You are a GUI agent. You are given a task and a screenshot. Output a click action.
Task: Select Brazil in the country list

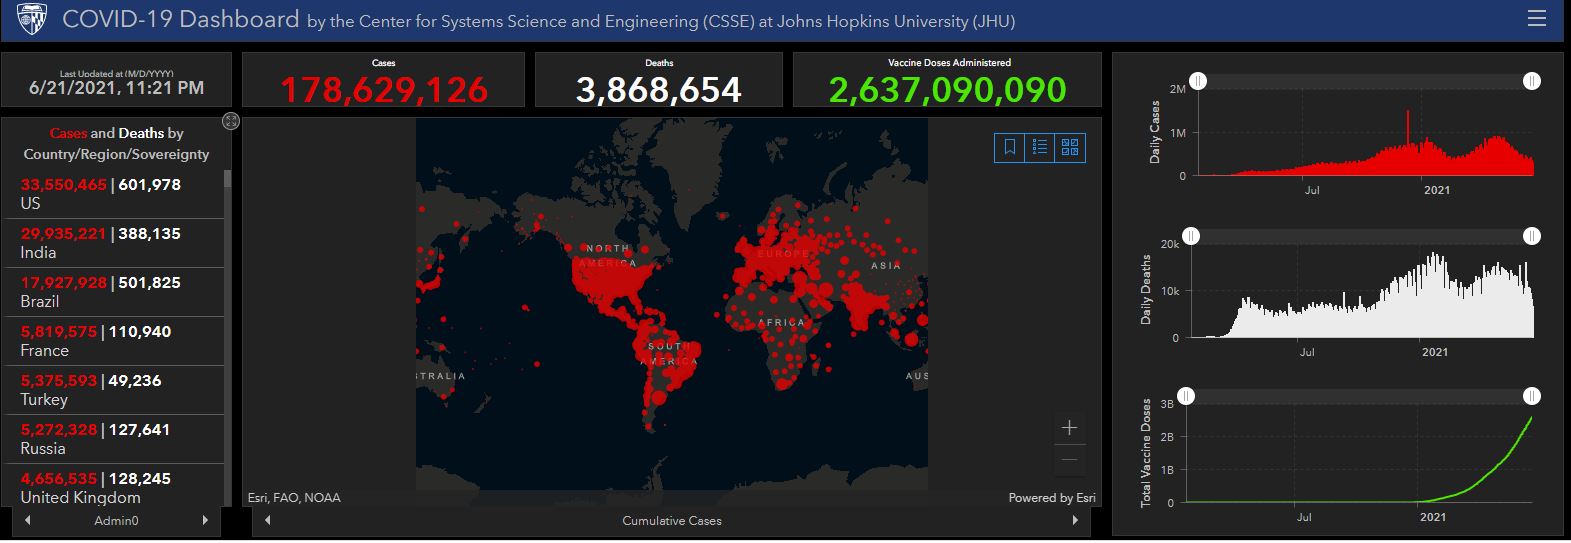116,291
